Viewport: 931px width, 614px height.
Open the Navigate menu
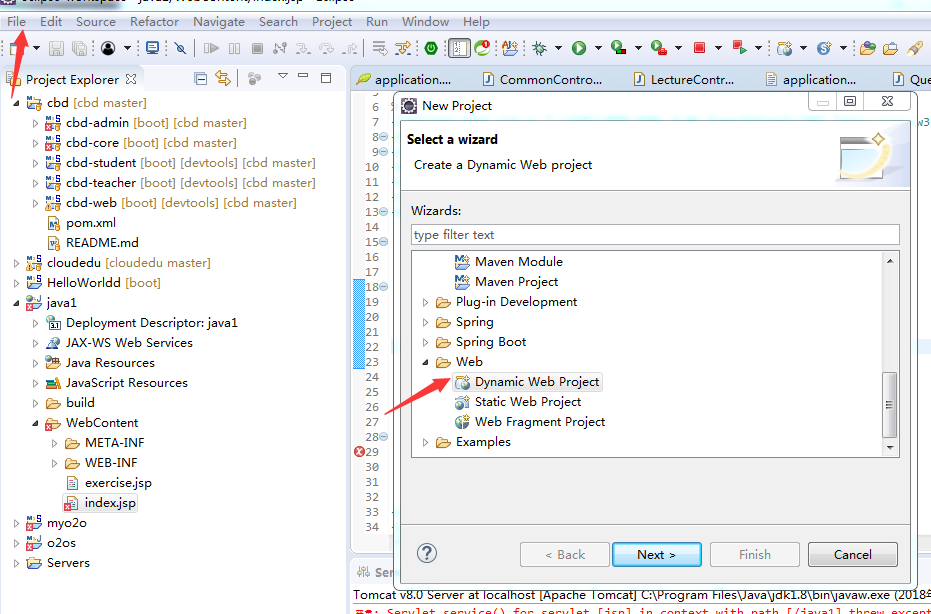coord(218,21)
